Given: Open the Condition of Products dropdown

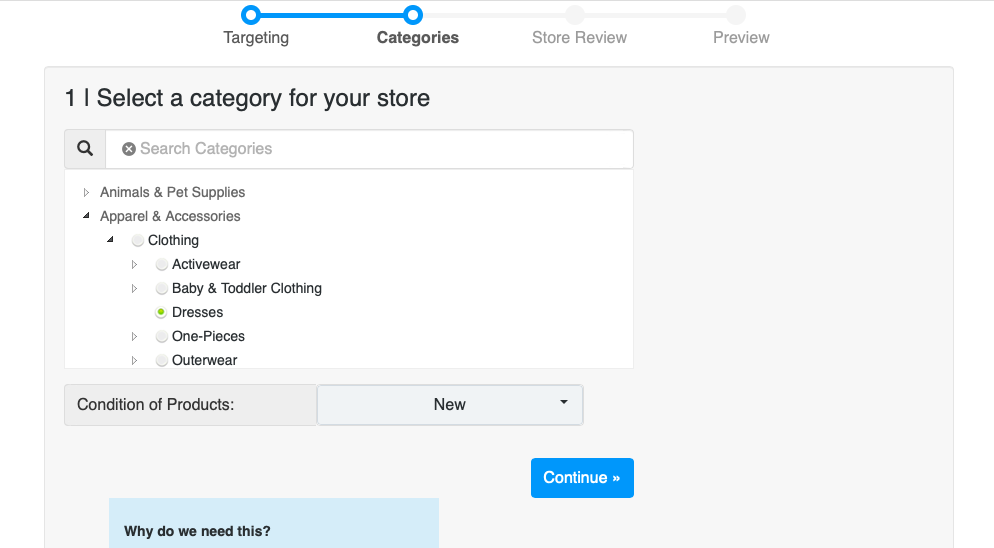Looking at the screenshot, I should 450,405.
